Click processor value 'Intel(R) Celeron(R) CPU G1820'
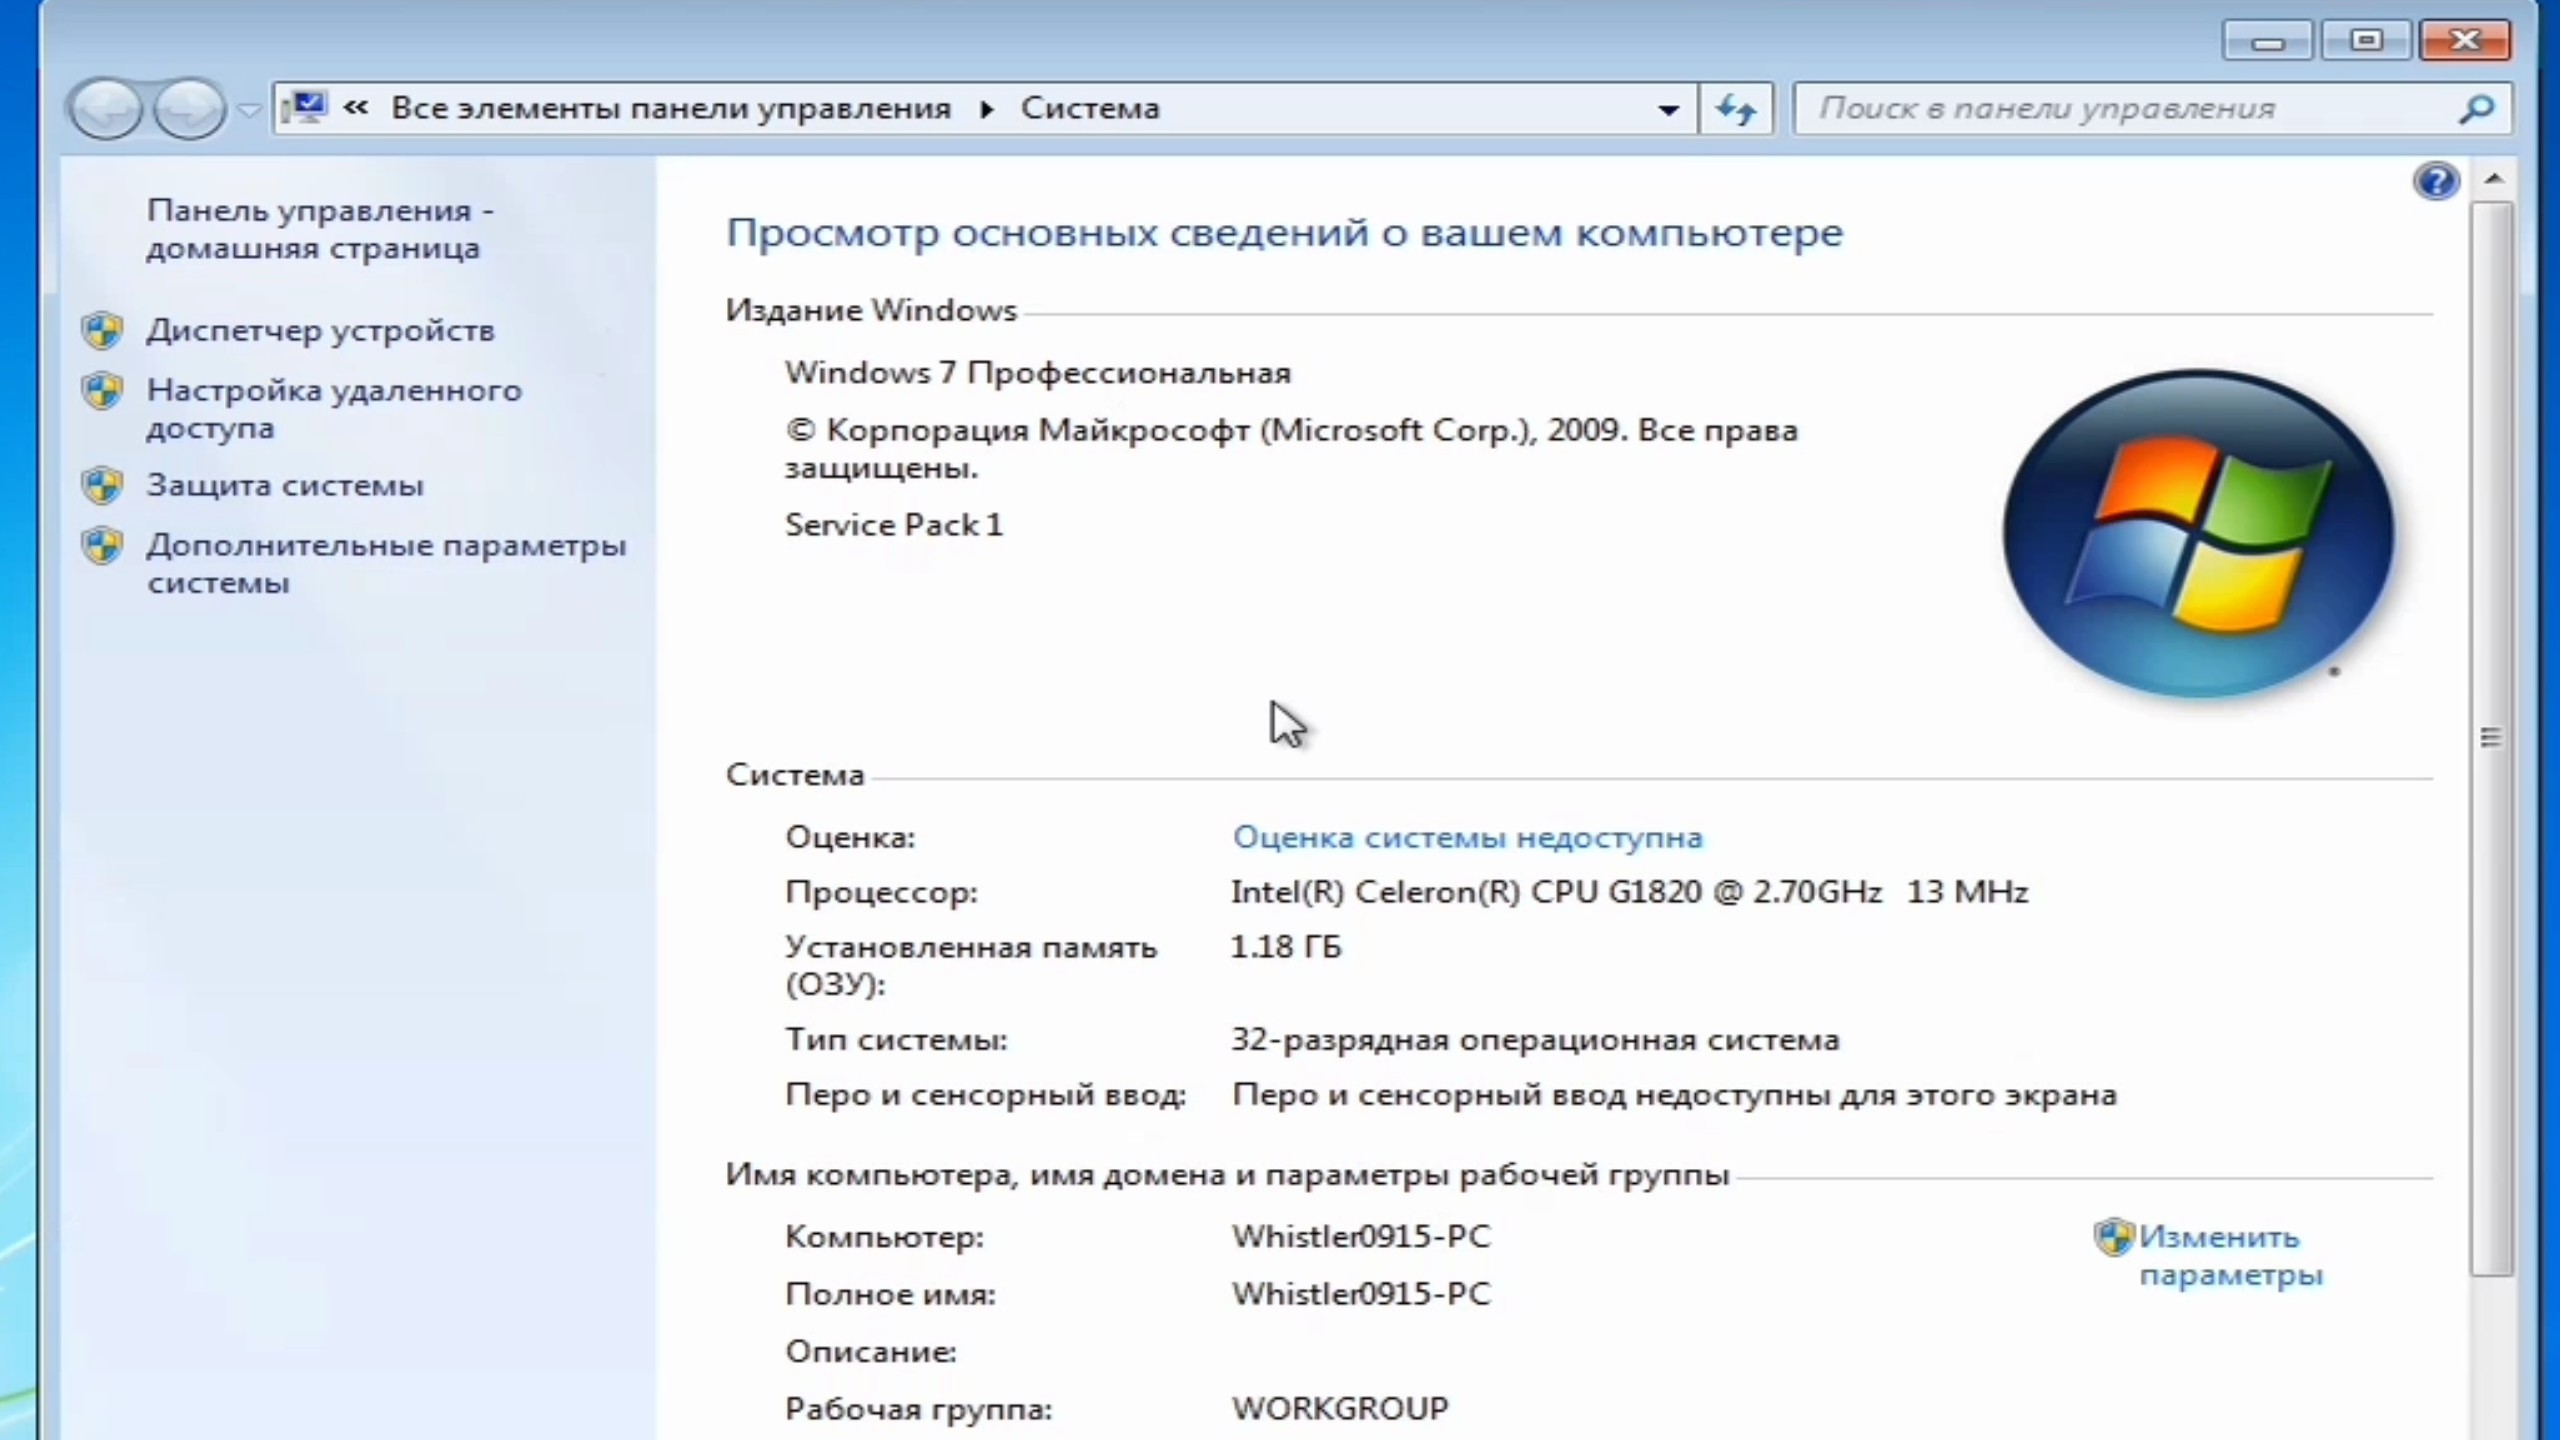This screenshot has height=1440, width=2560. [1466, 891]
